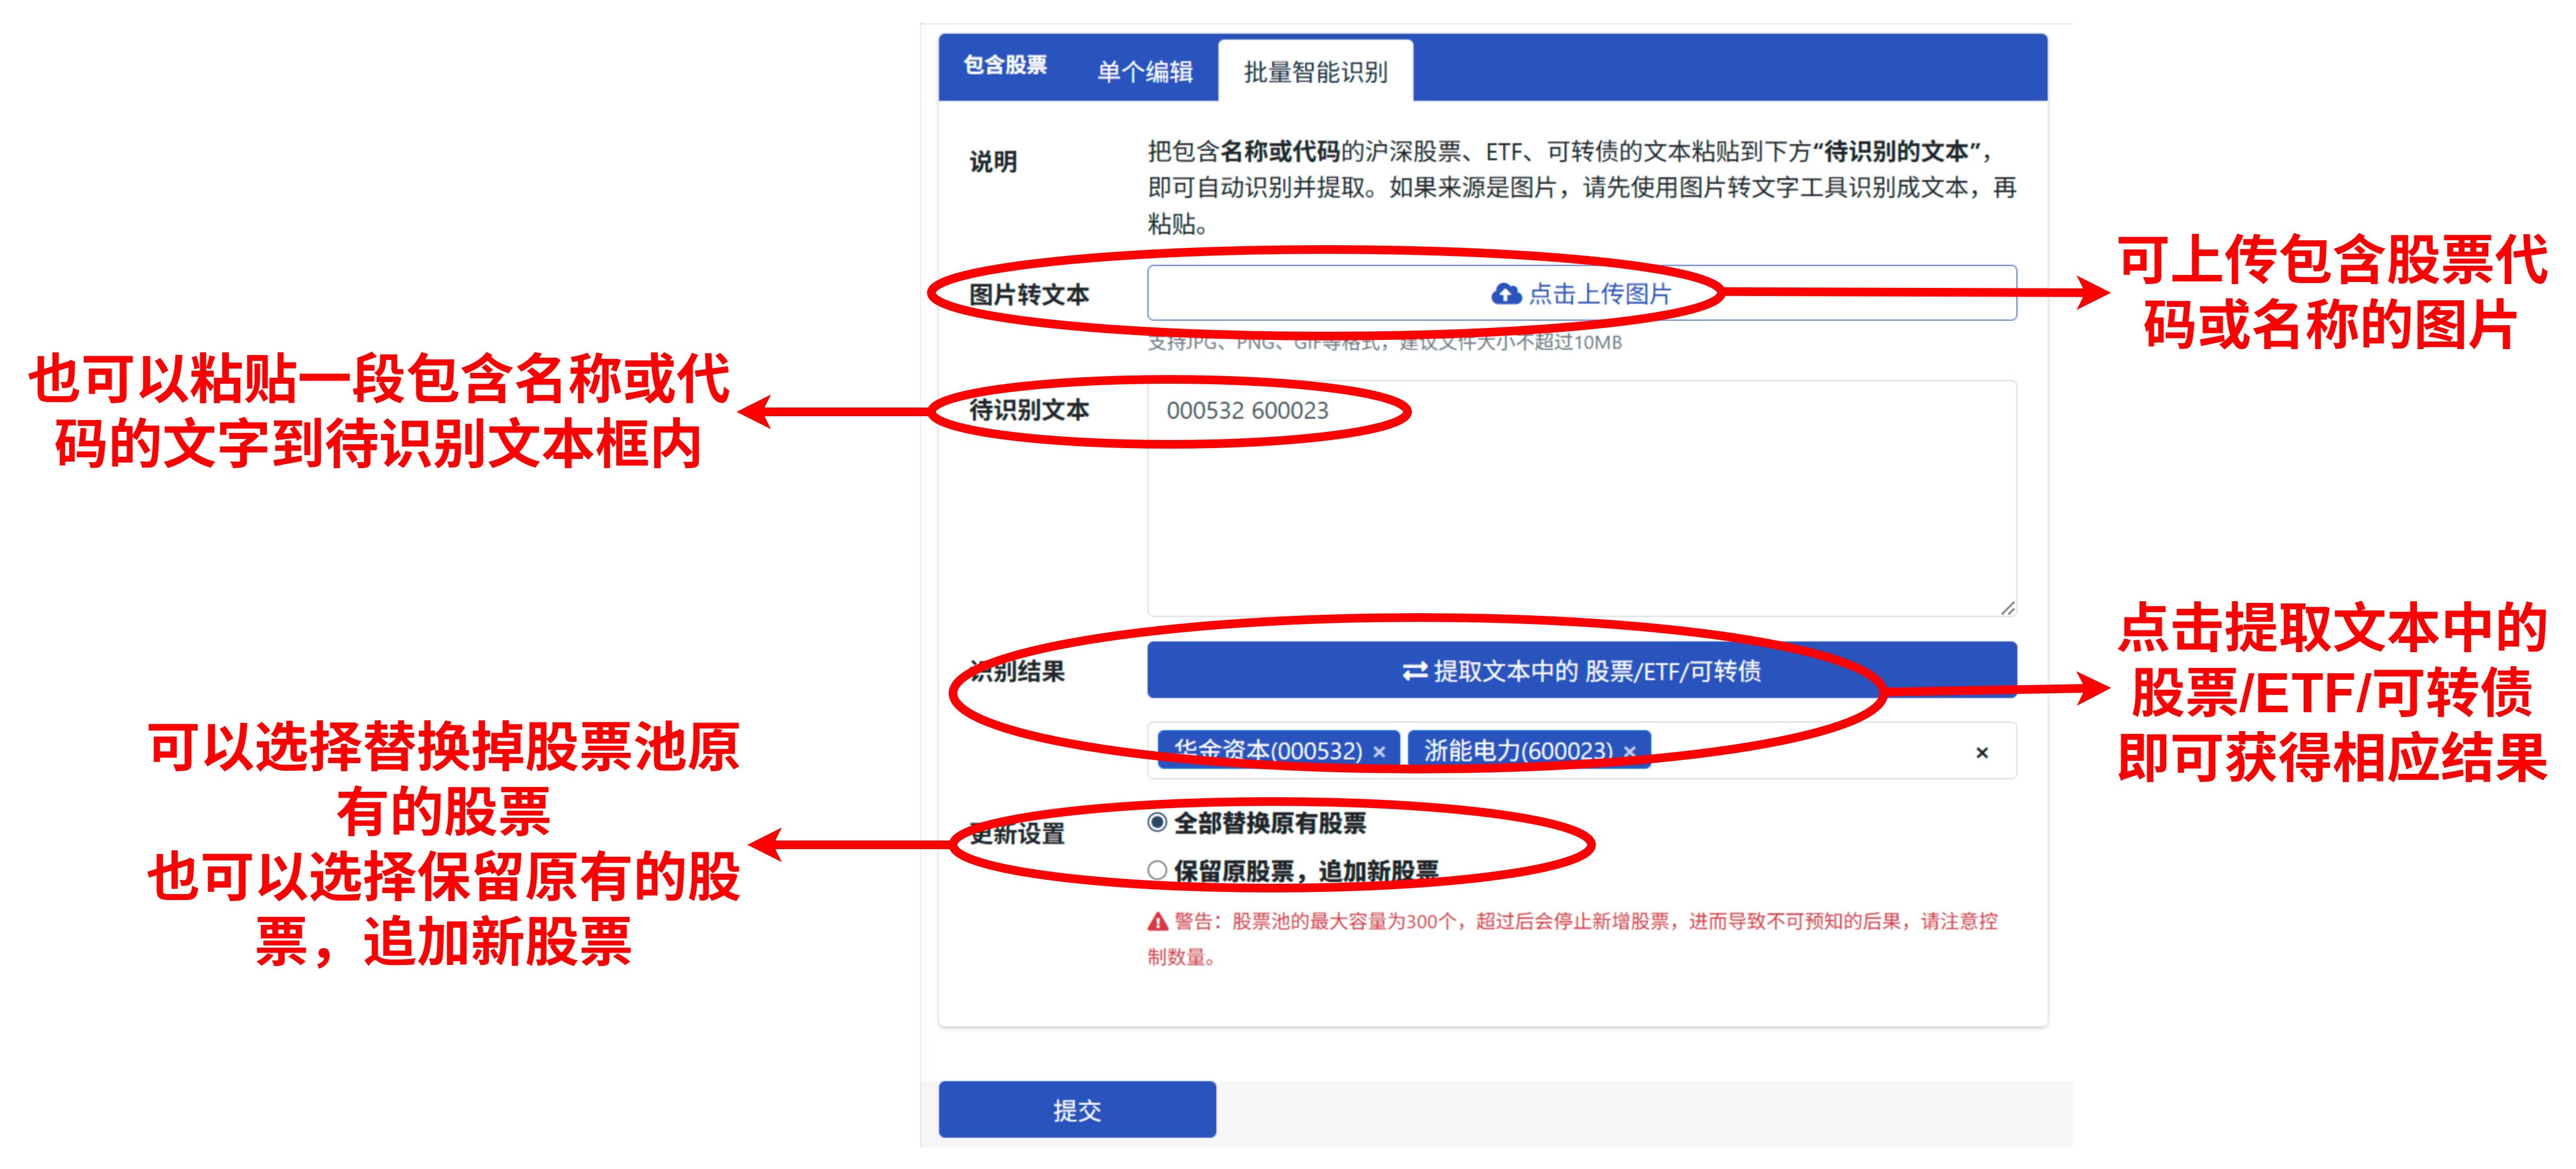The image size is (2576, 1169).
Task: Click the 华金资本(000532) stock tag label
Action: [x=1268, y=751]
